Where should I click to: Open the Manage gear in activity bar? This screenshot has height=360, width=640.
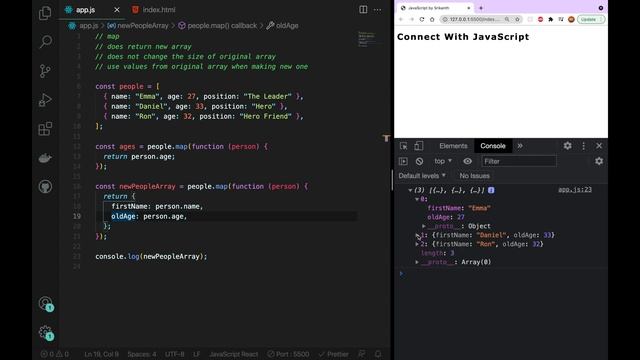(x=46, y=333)
